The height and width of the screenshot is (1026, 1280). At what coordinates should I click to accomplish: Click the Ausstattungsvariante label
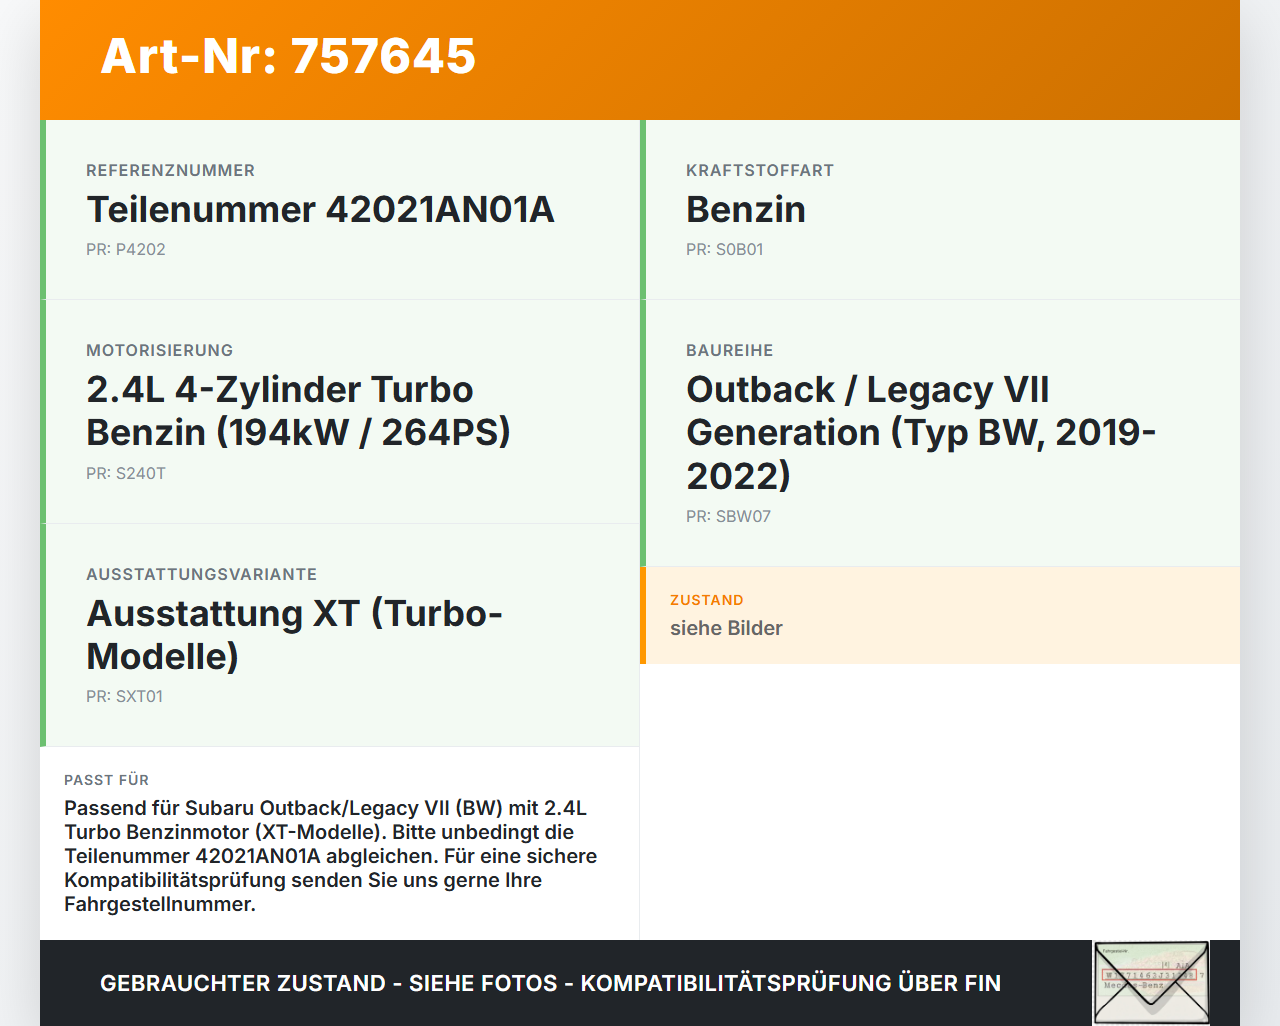point(201,574)
